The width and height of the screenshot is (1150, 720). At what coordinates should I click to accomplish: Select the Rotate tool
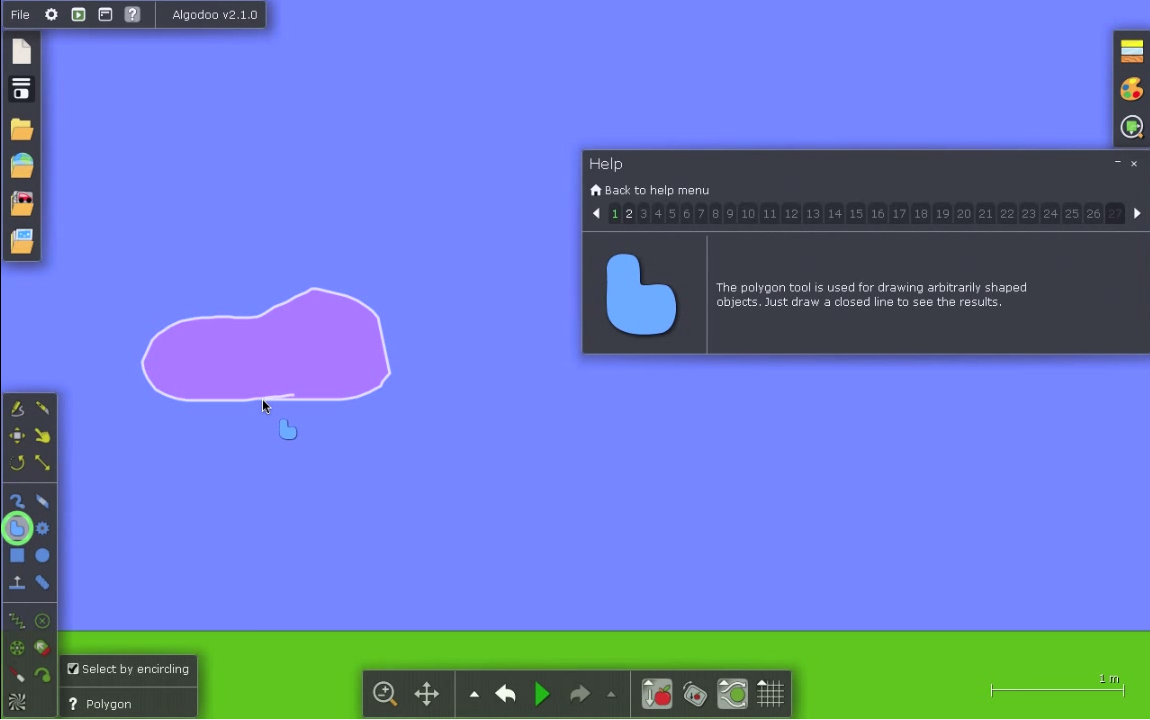tap(17, 463)
